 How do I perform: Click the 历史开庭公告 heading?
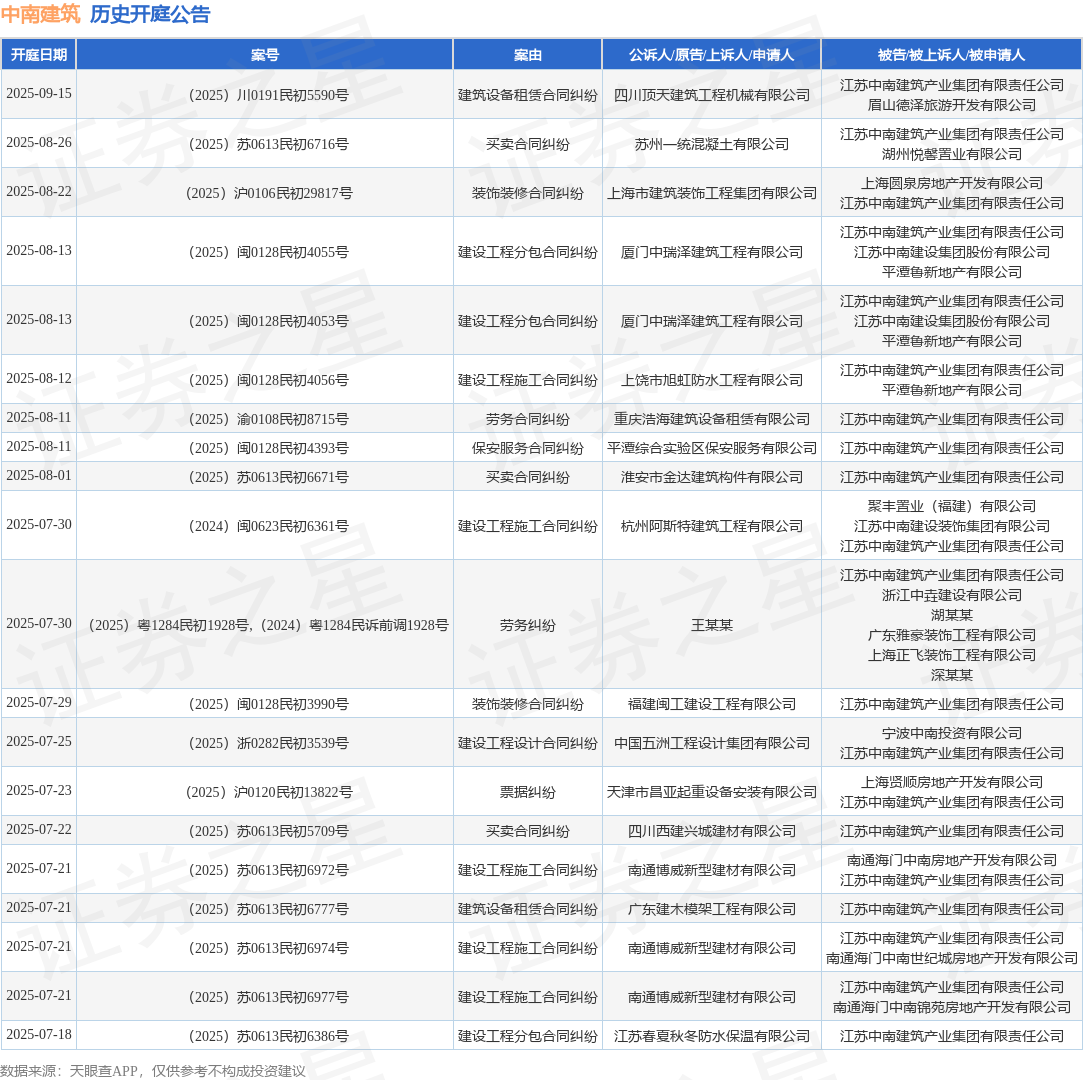150,14
